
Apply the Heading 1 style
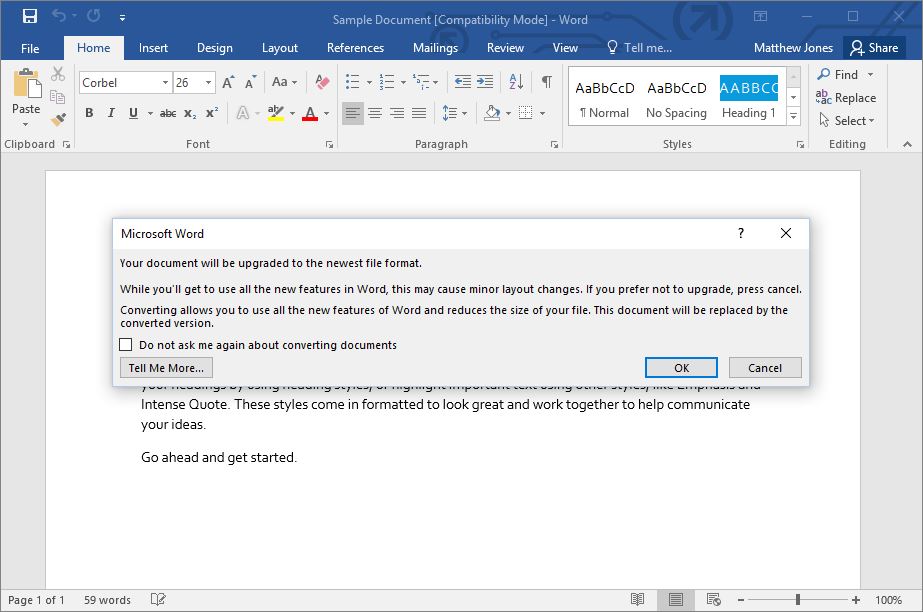tap(749, 97)
